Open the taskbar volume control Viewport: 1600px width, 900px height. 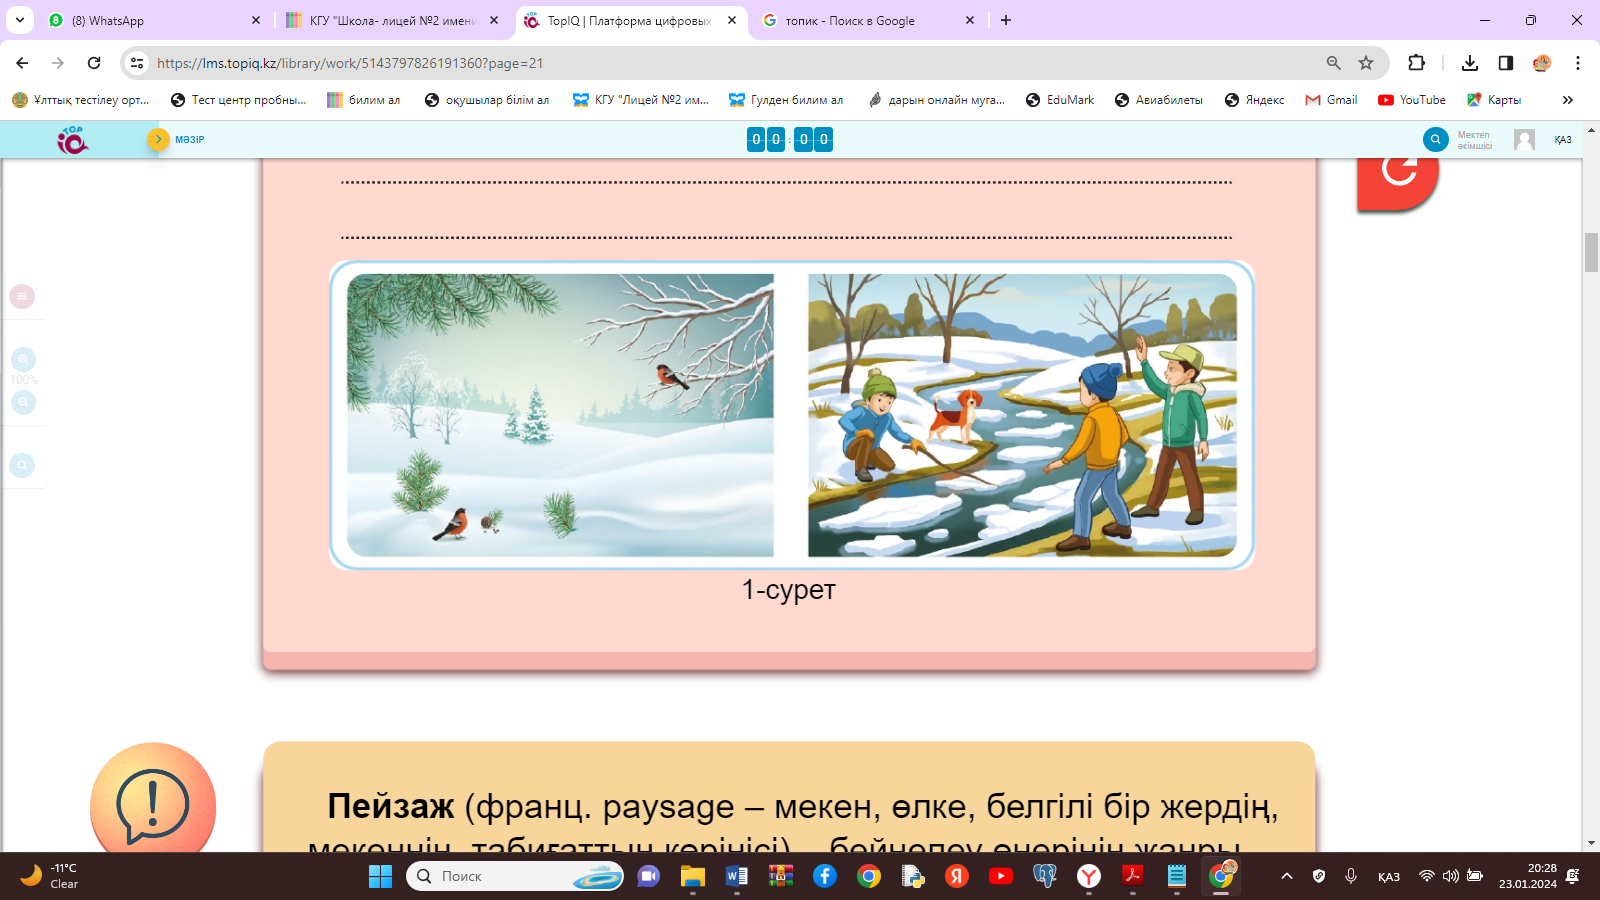1451,876
